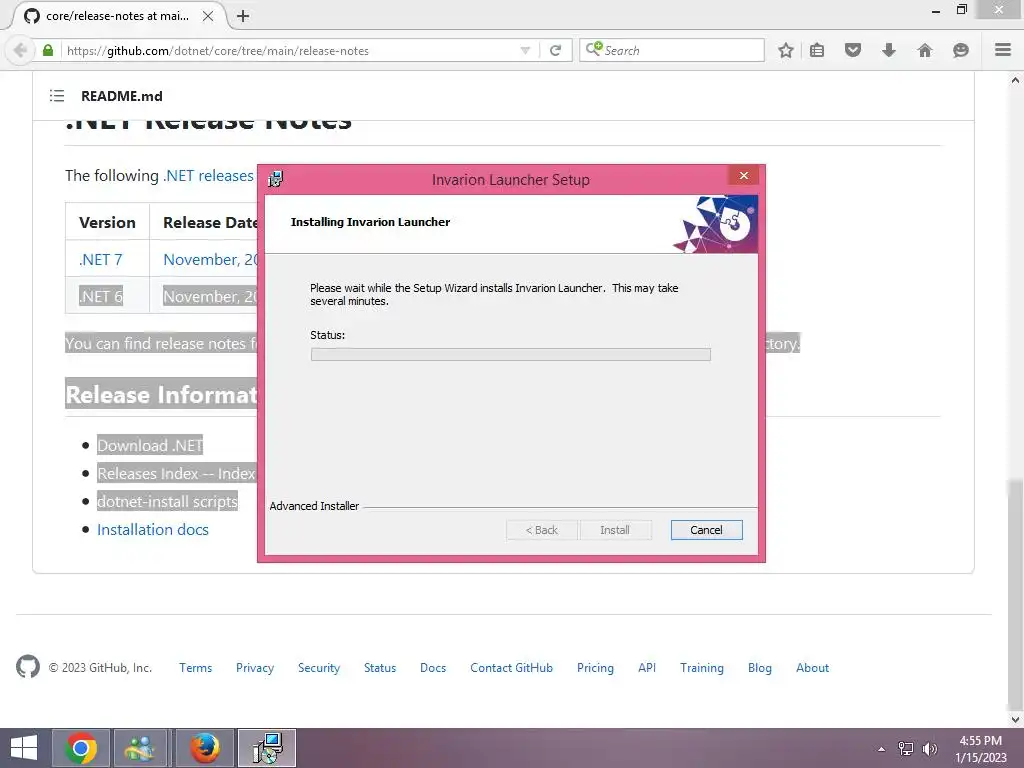The image size is (1024, 768).
Task: Open the downloads arrow icon
Action: coord(889,50)
